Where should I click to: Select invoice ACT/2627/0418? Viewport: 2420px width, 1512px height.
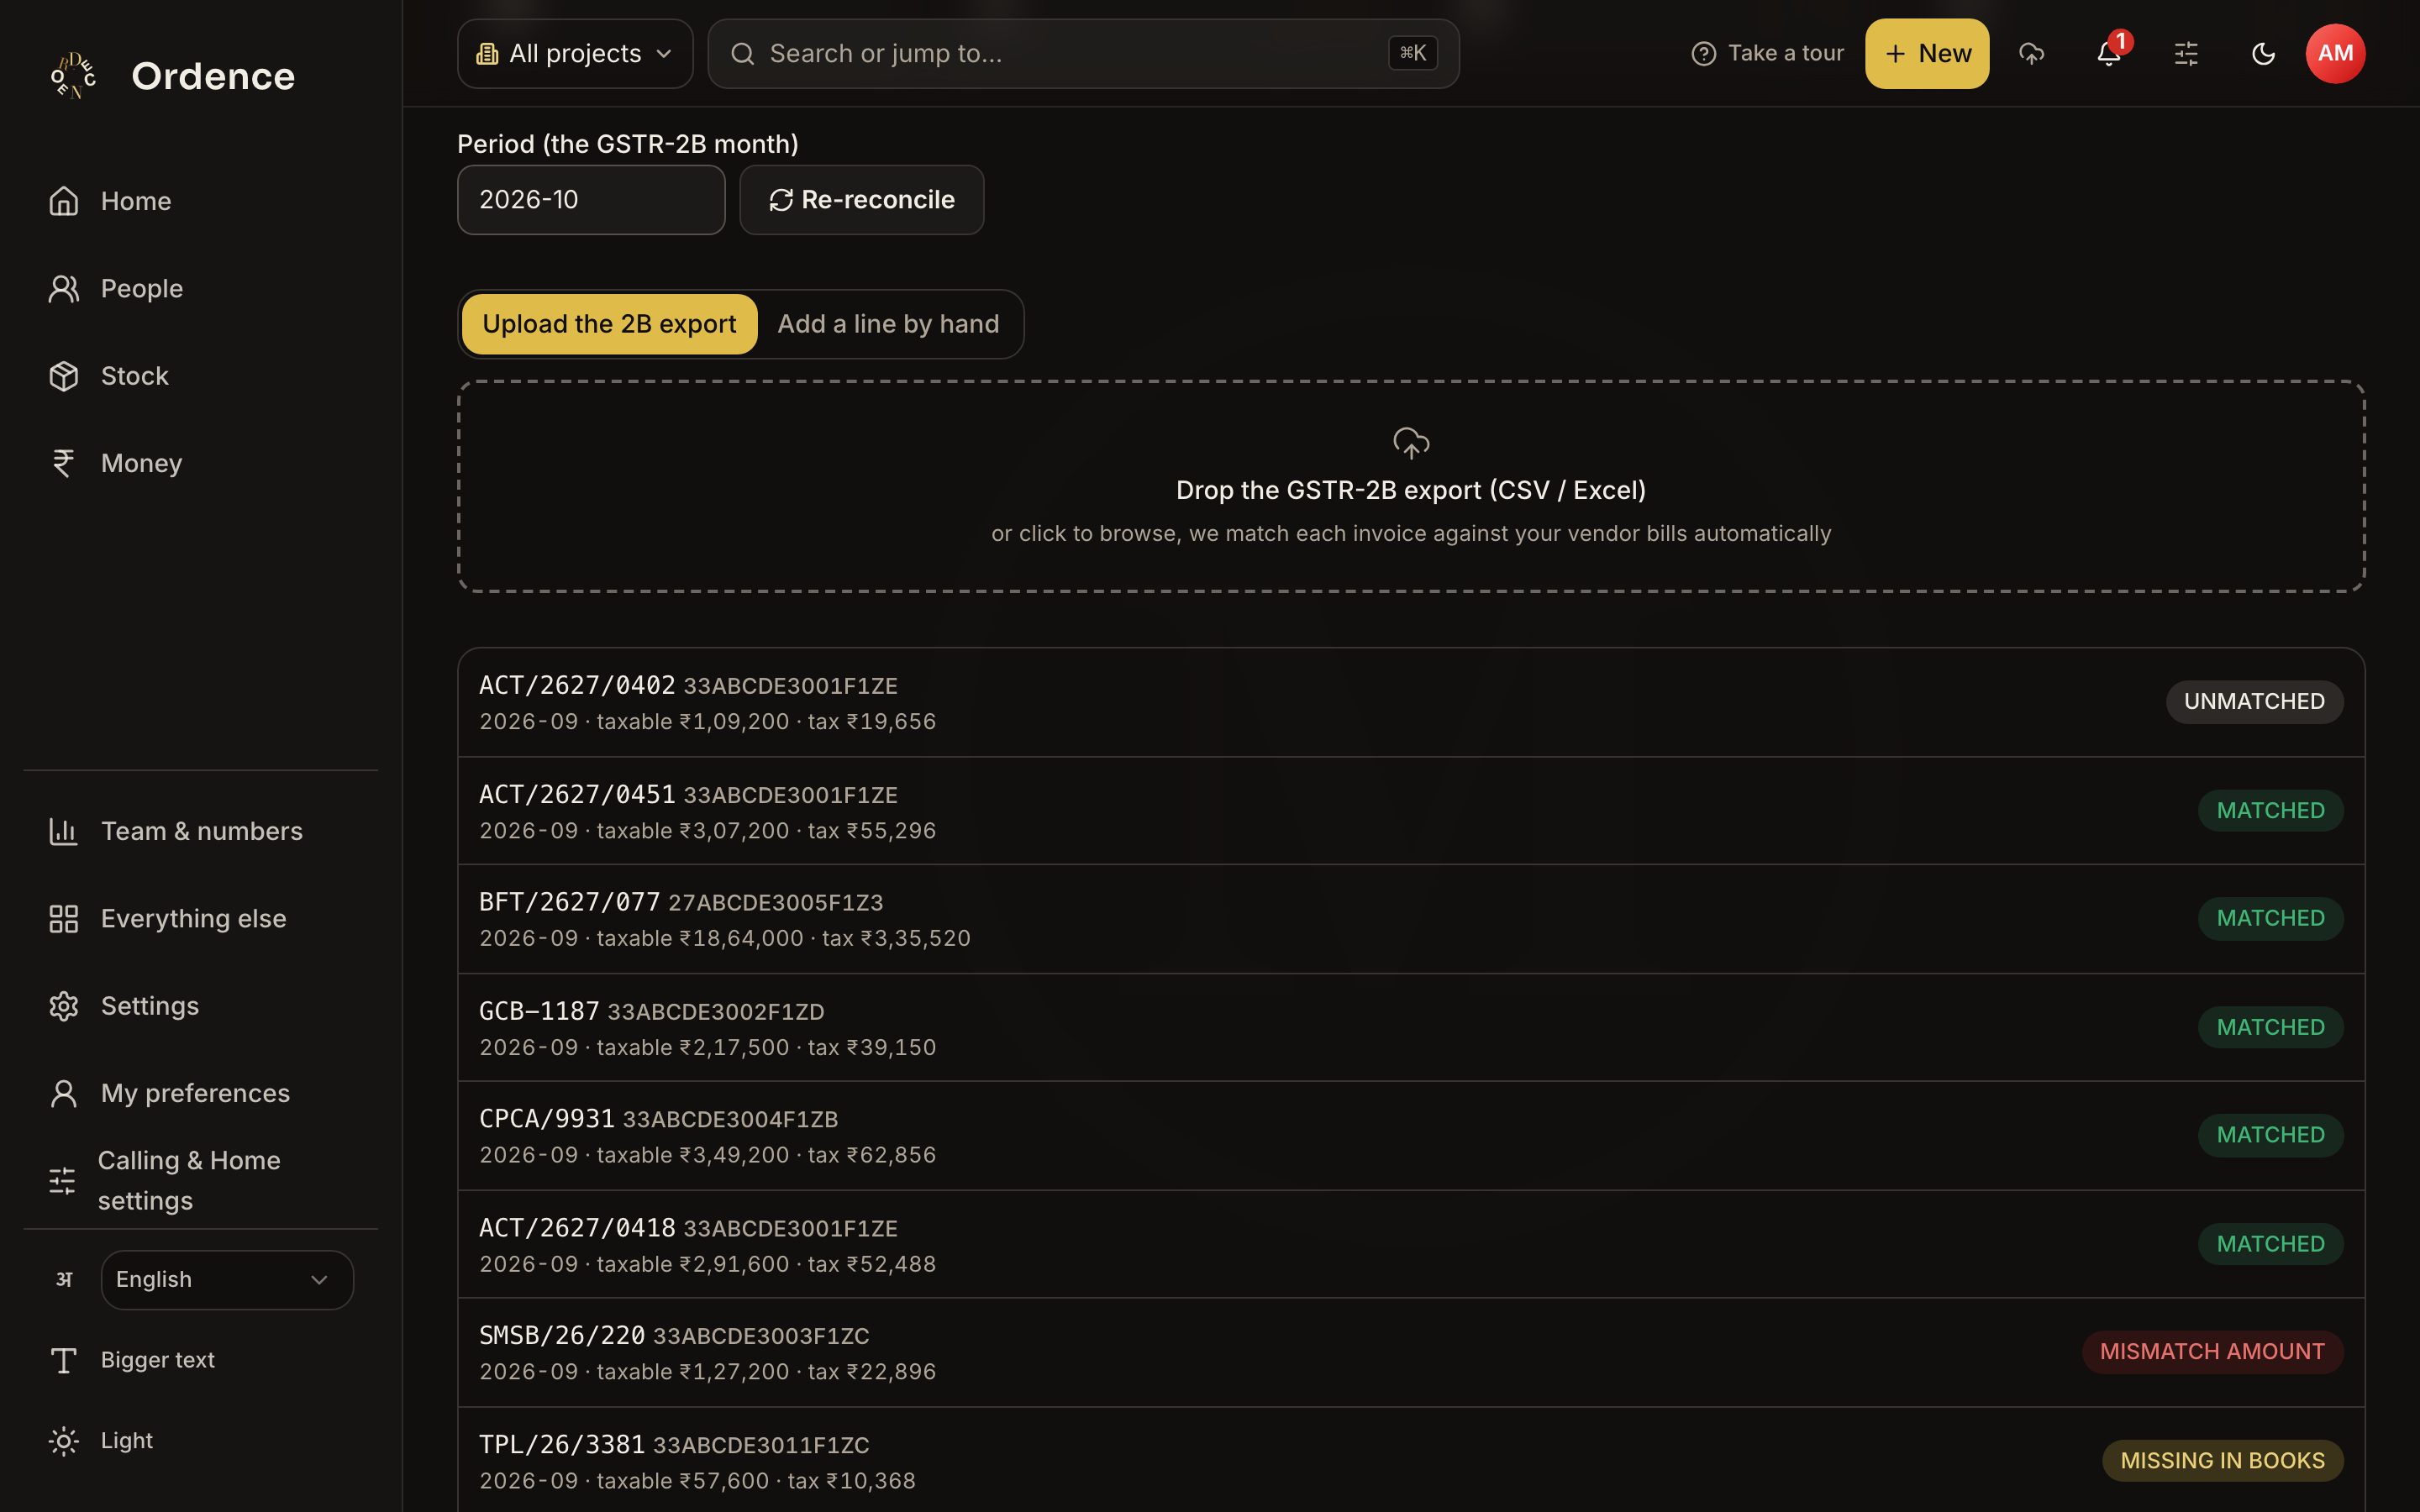pyautogui.click(x=1411, y=1245)
